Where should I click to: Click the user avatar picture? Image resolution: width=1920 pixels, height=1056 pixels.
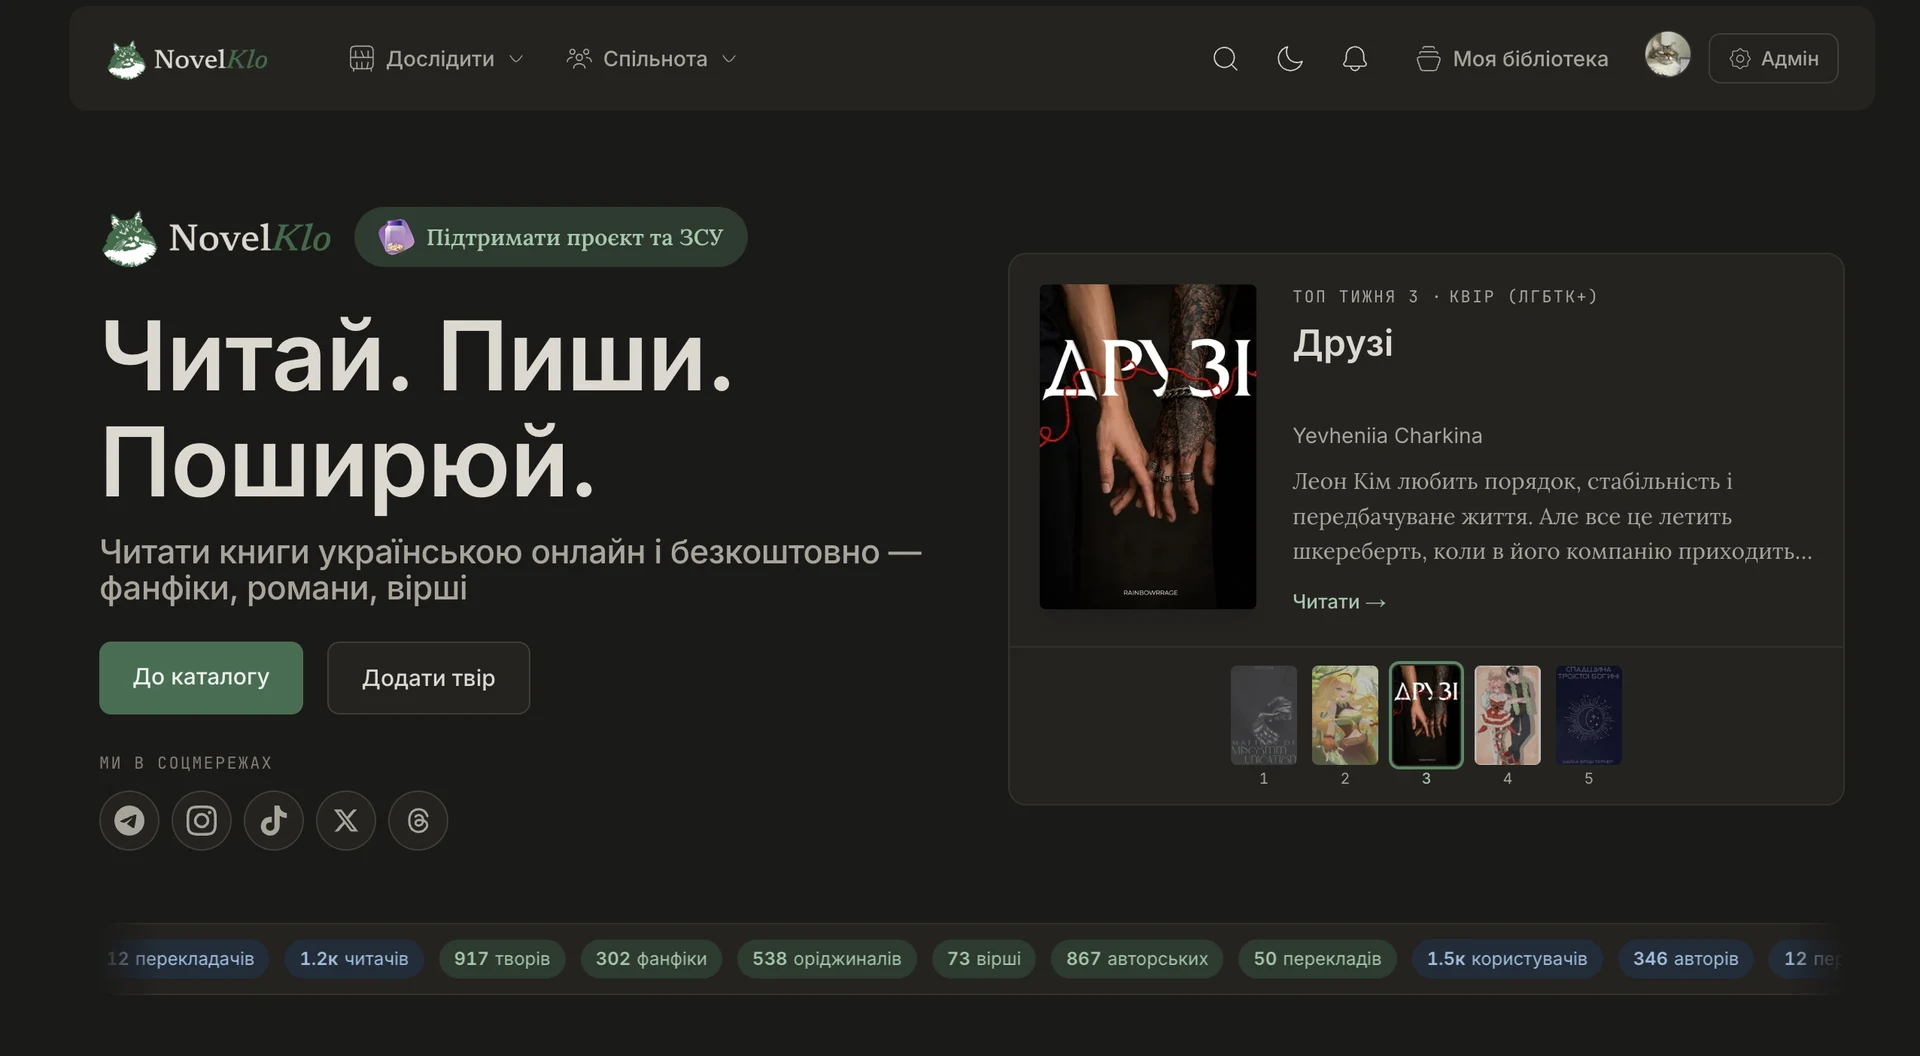1668,54
